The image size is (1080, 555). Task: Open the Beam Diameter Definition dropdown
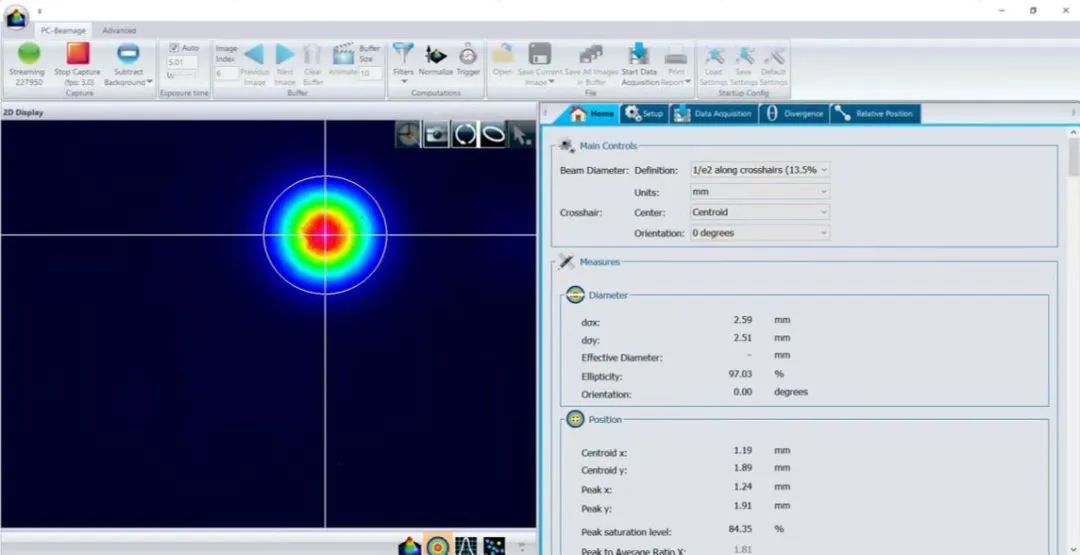(x=760, y=170)
